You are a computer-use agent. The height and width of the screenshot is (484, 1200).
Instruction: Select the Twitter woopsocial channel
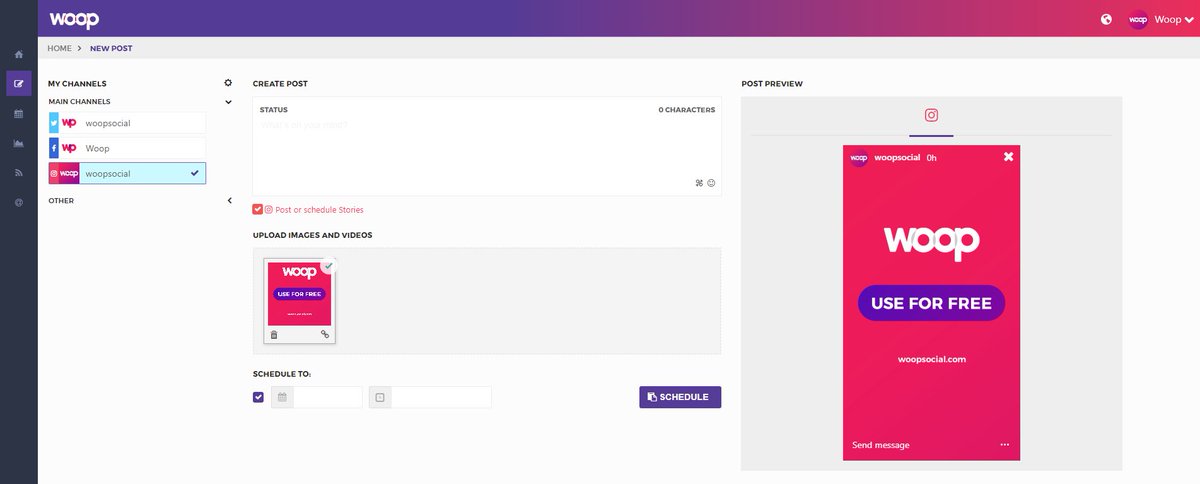(x=127, y=123)
